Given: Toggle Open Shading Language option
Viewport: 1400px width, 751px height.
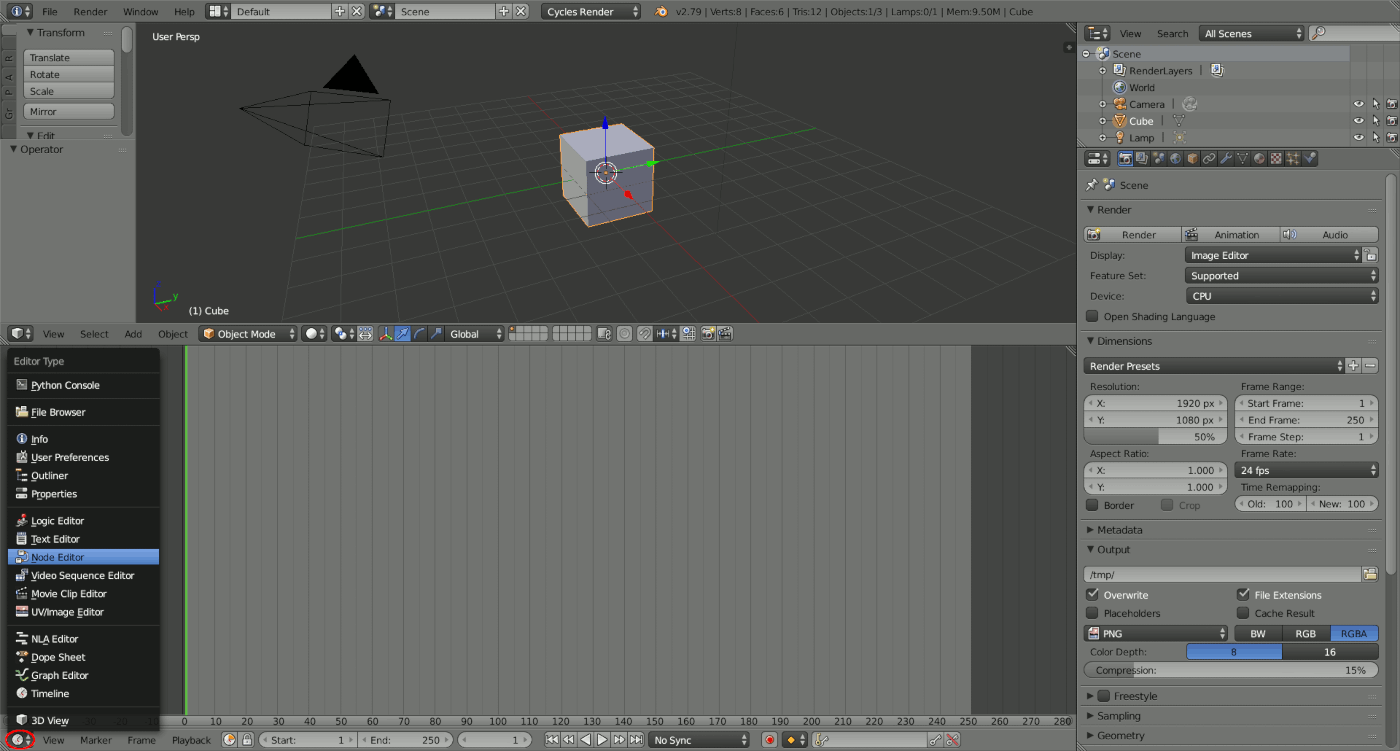Looking at the screenshot, I should 1092,316.
